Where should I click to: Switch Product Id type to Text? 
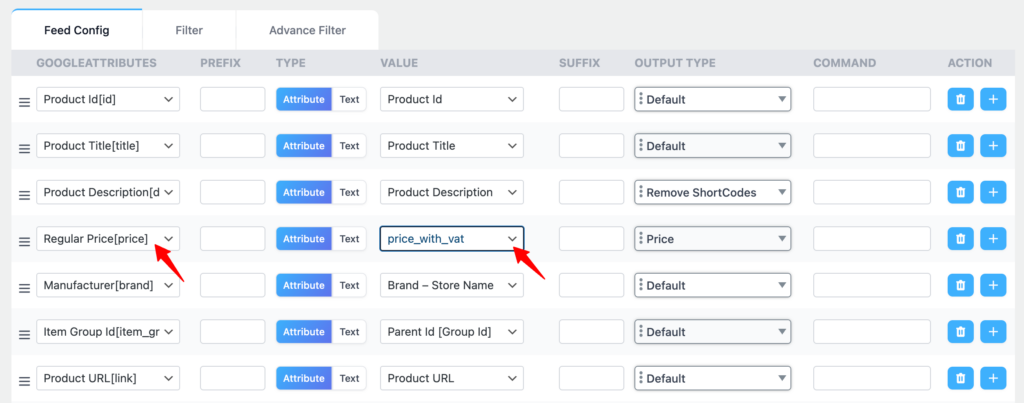point(349,99)
